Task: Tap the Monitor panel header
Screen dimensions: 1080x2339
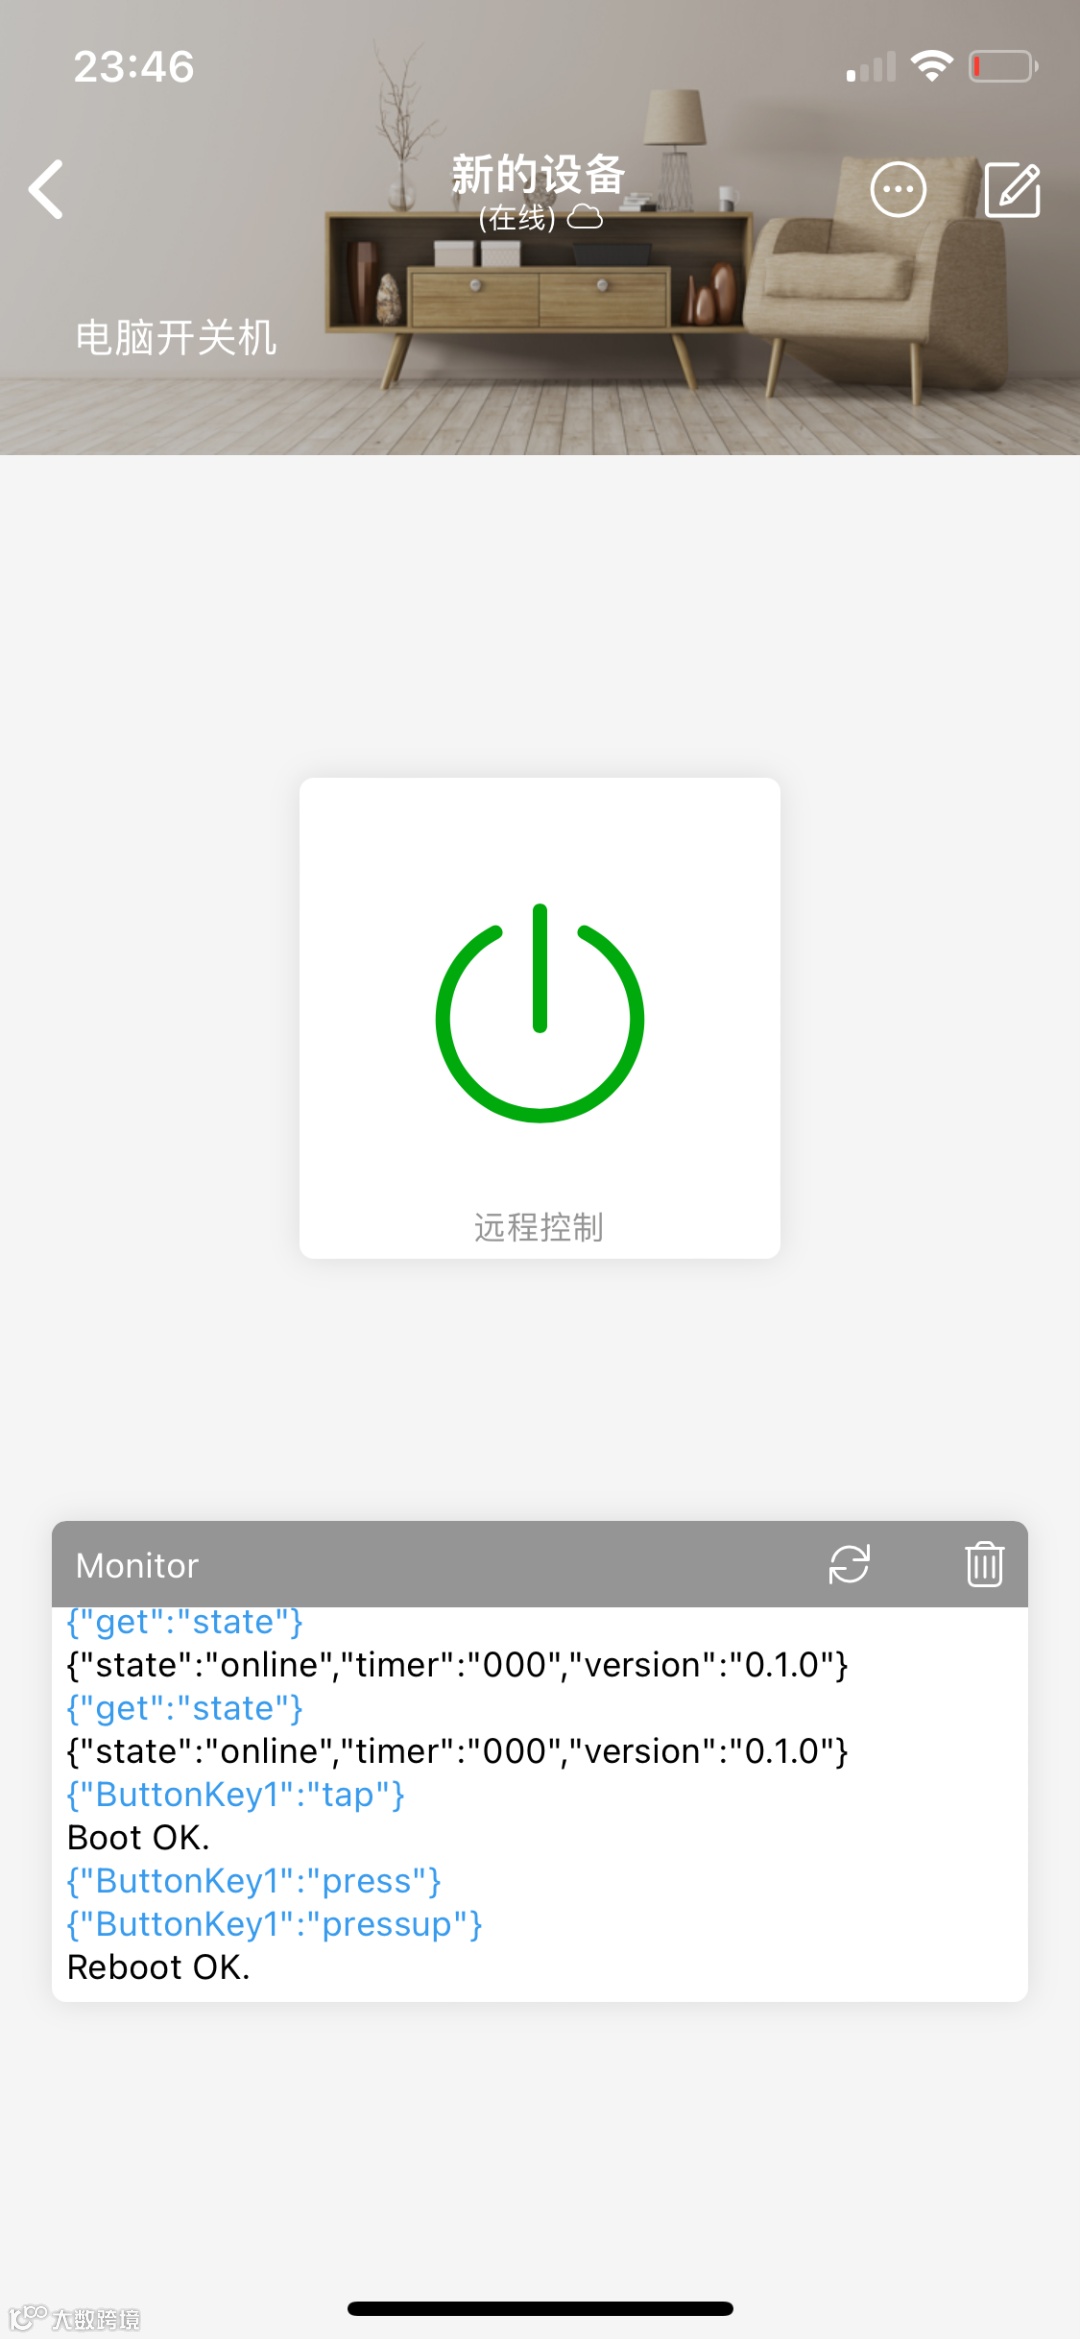Action: pyautogui.click(x=540, y=1564)
